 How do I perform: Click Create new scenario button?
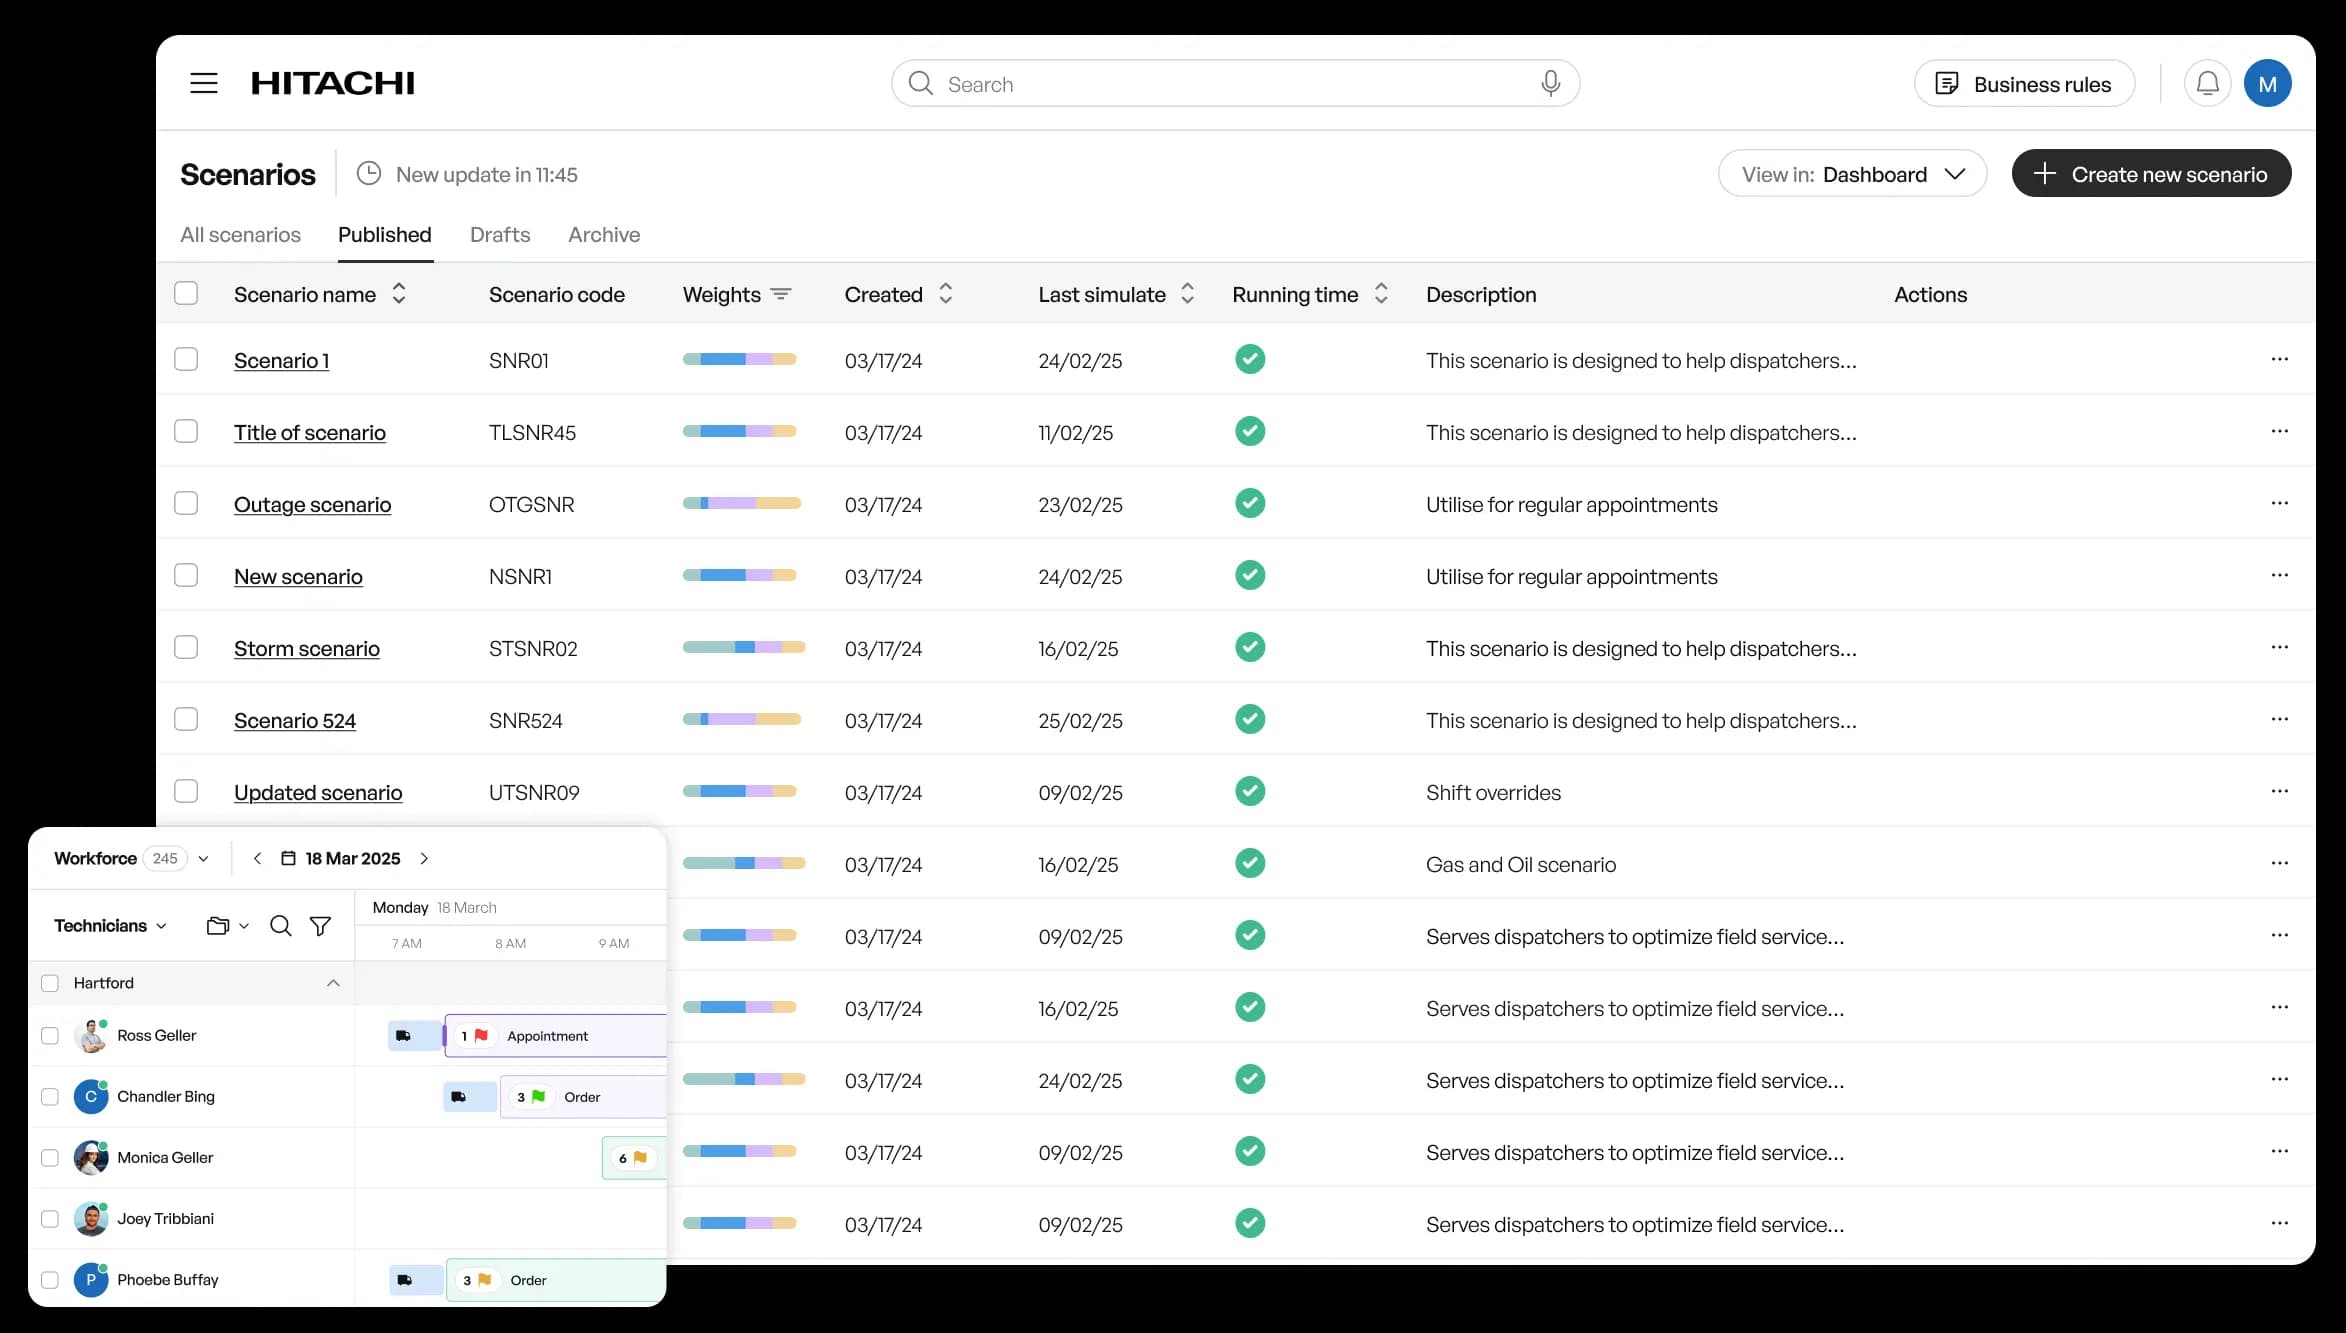point(2151,174)
